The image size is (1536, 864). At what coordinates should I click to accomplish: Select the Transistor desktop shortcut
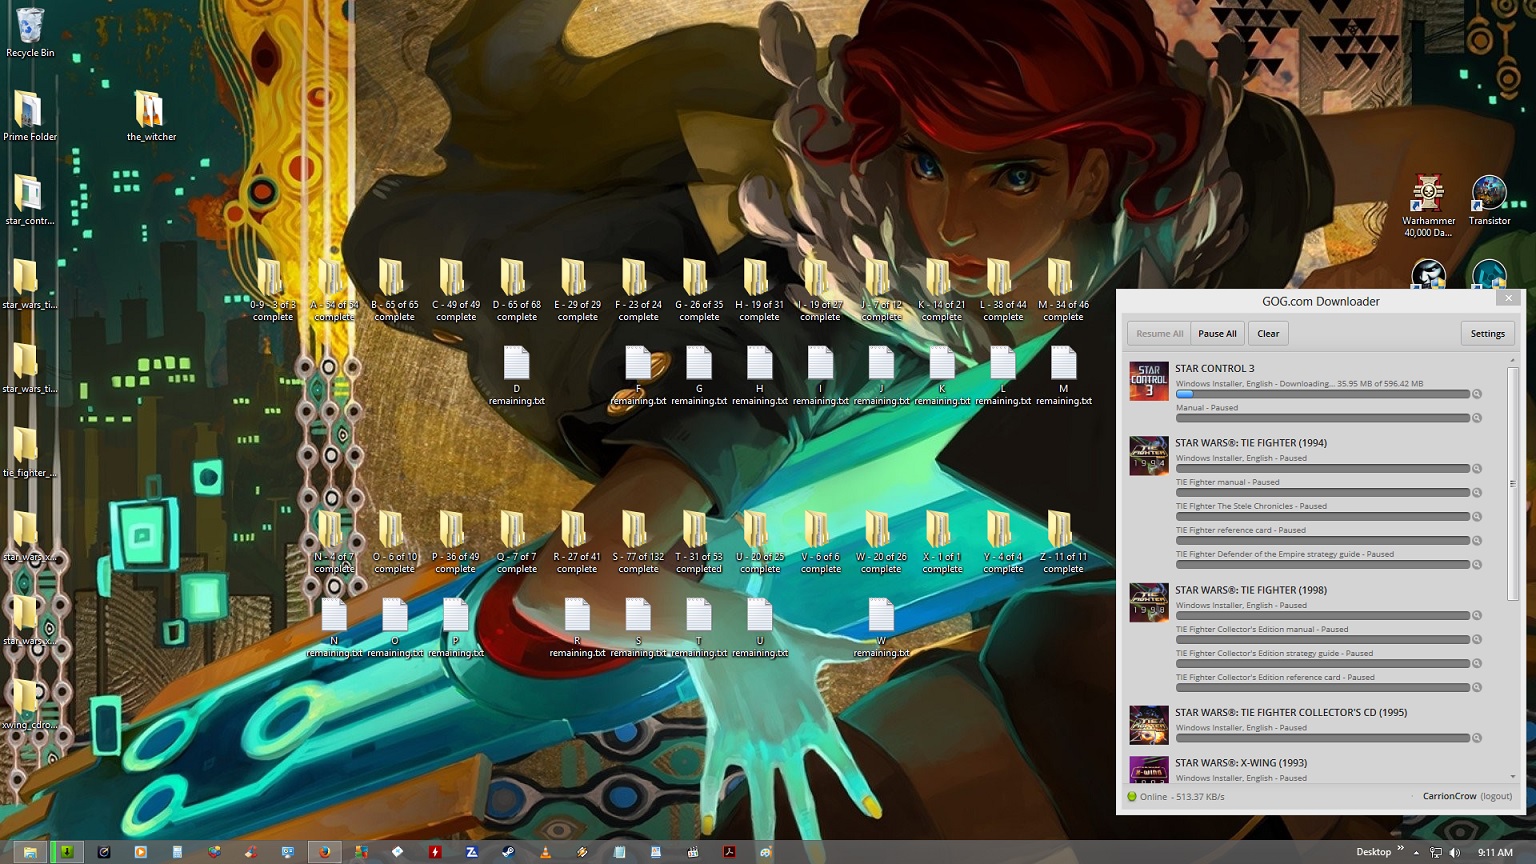(1489, 201)
